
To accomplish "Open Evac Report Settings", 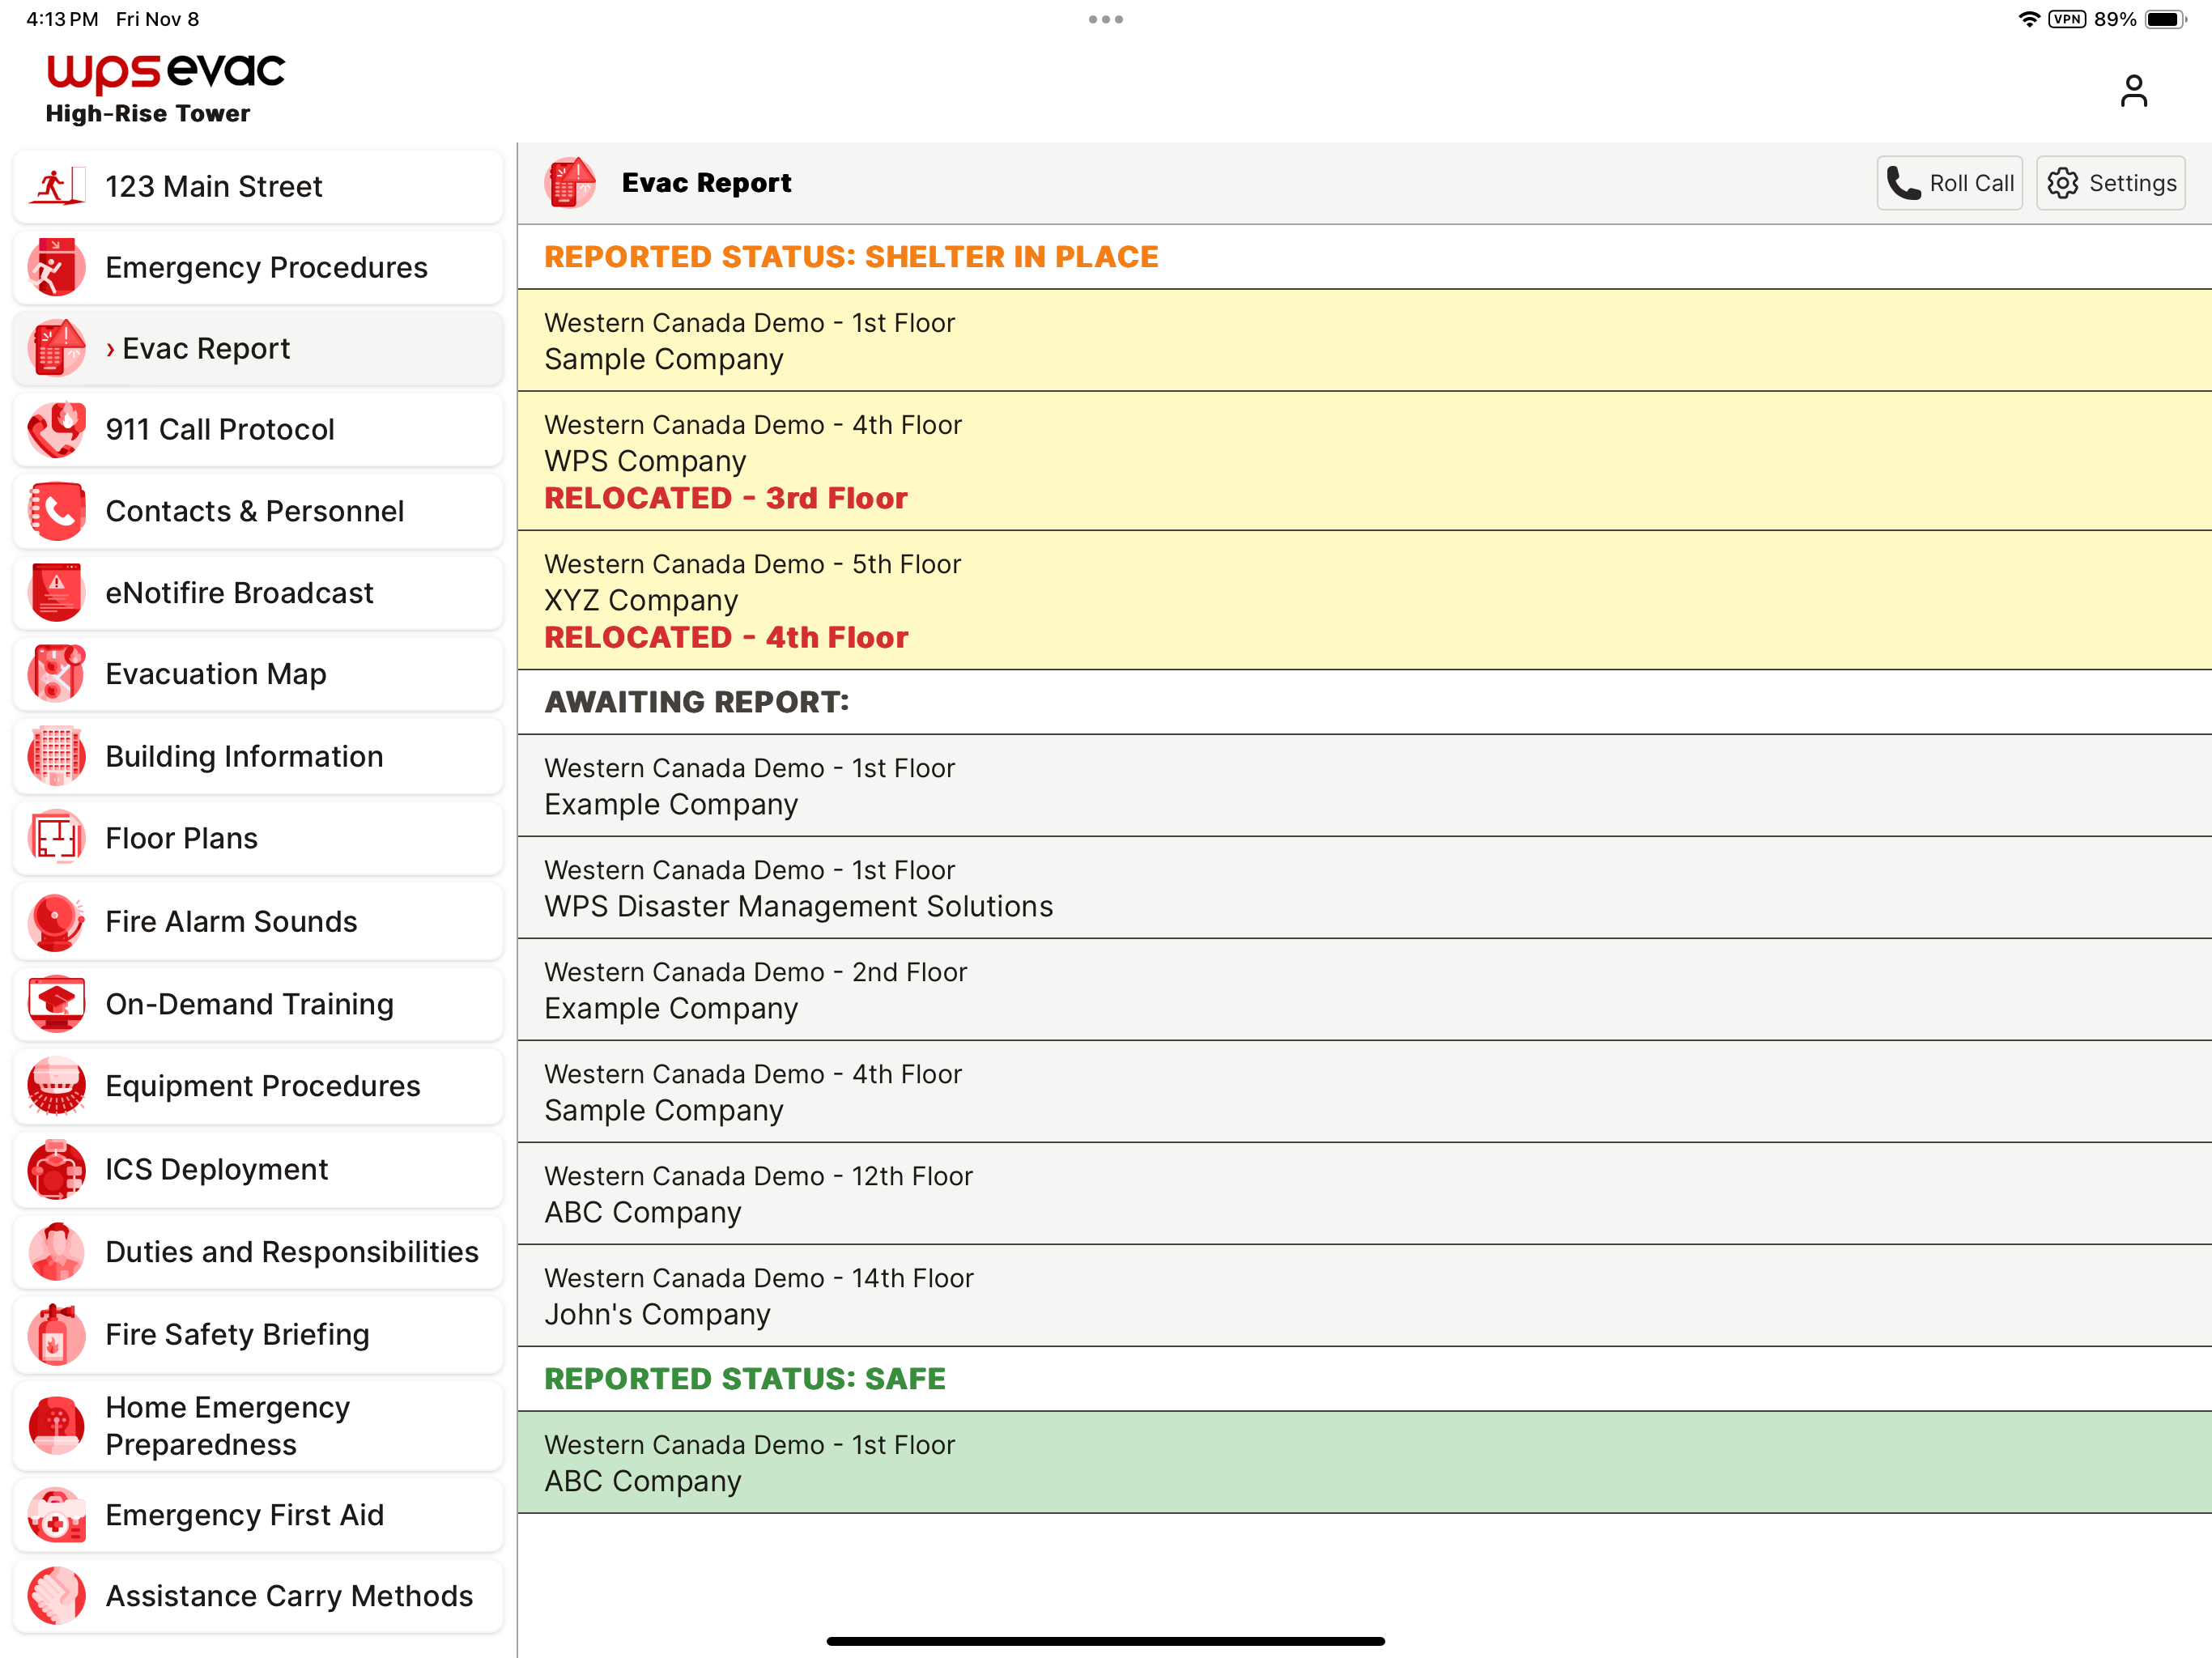I will 2110,183.
